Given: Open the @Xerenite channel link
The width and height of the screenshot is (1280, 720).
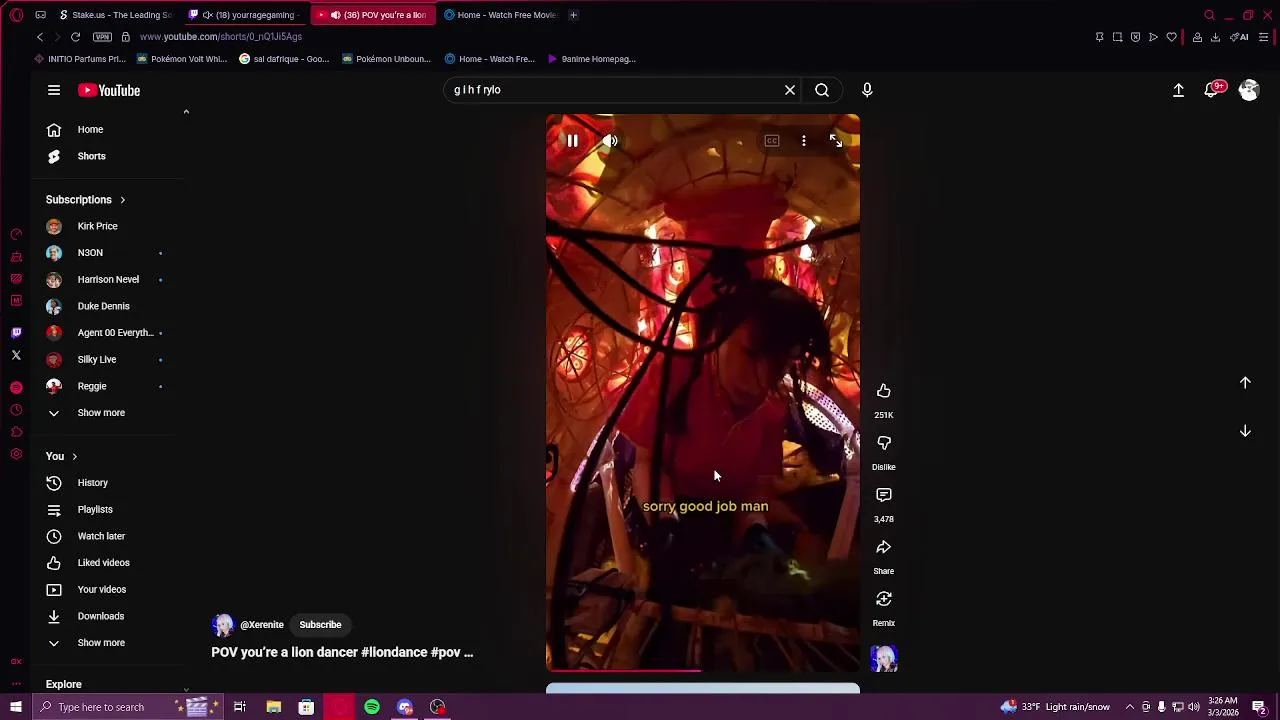Looking at the screenshot, I should coord(262,625).
